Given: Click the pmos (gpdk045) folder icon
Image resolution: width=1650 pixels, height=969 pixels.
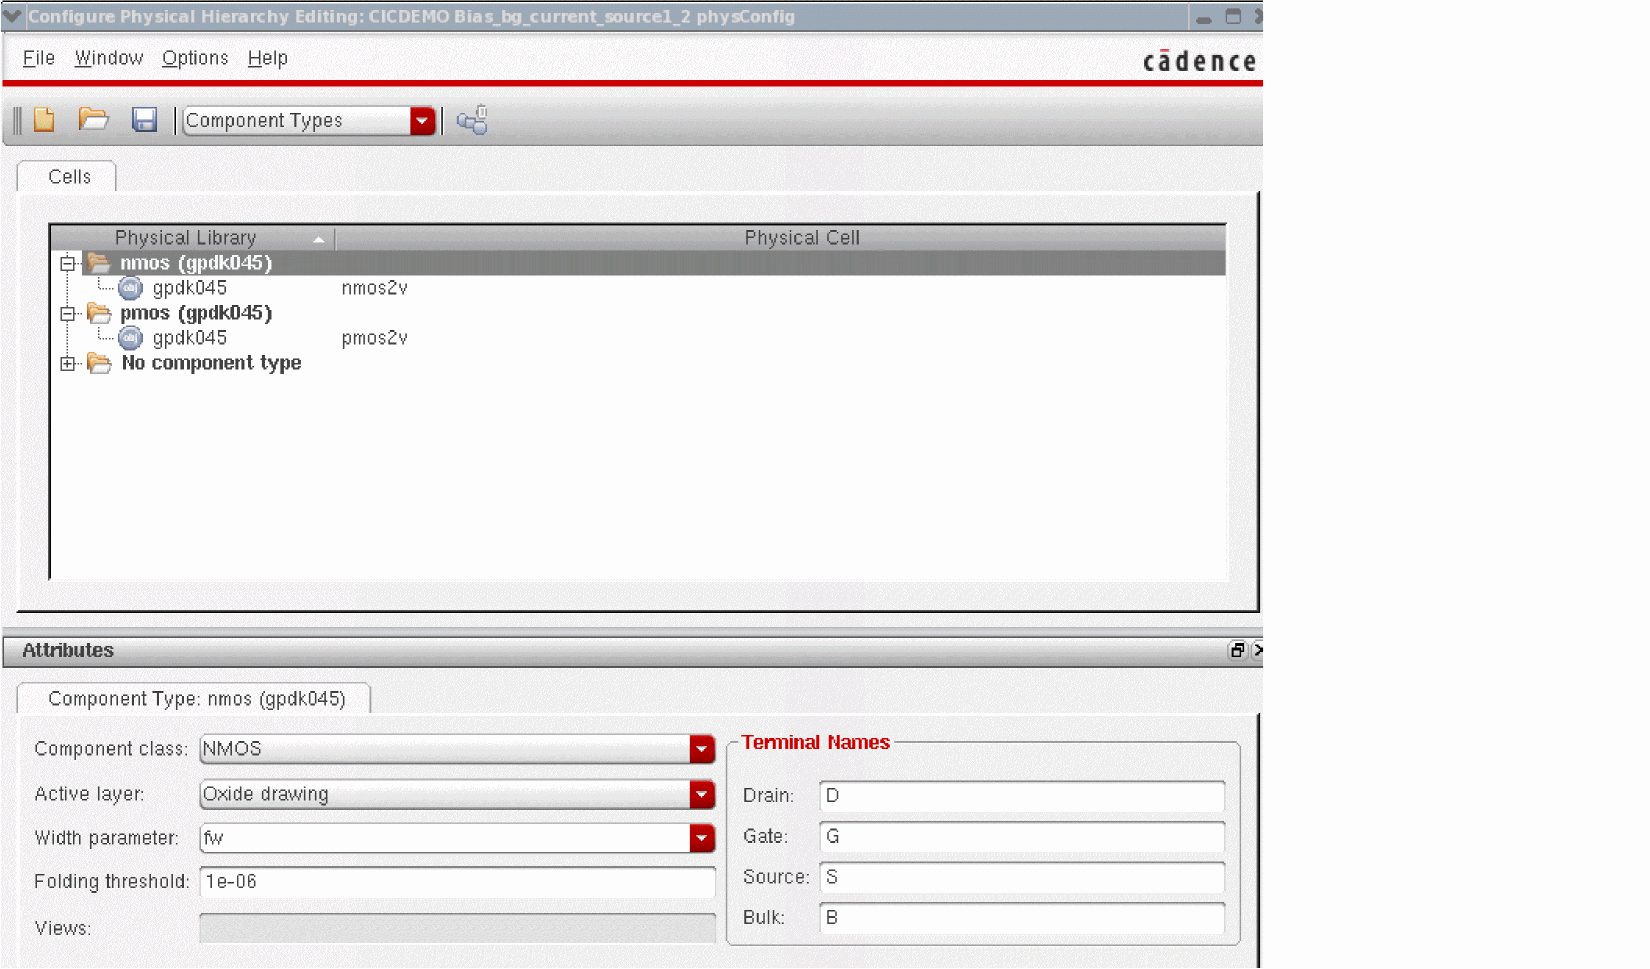Looking at the screenshot, I should click(x=99, y=313).
